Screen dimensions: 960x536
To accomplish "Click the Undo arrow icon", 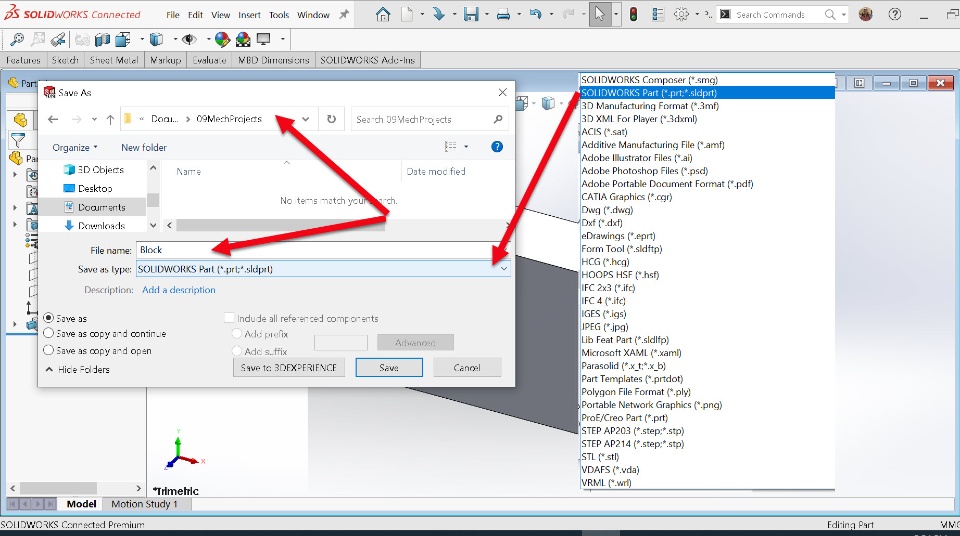I will point(536,14).
